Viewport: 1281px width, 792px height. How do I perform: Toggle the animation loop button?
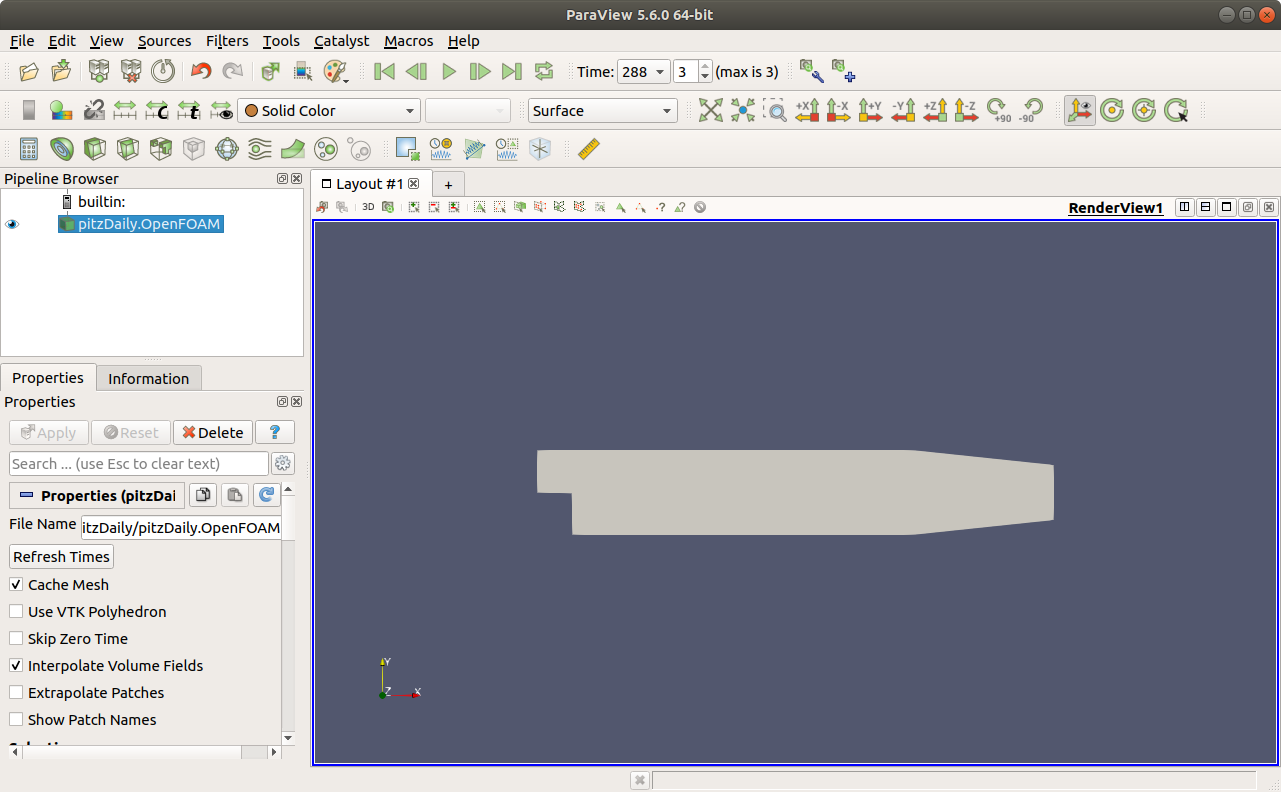(x=544, y=72)
